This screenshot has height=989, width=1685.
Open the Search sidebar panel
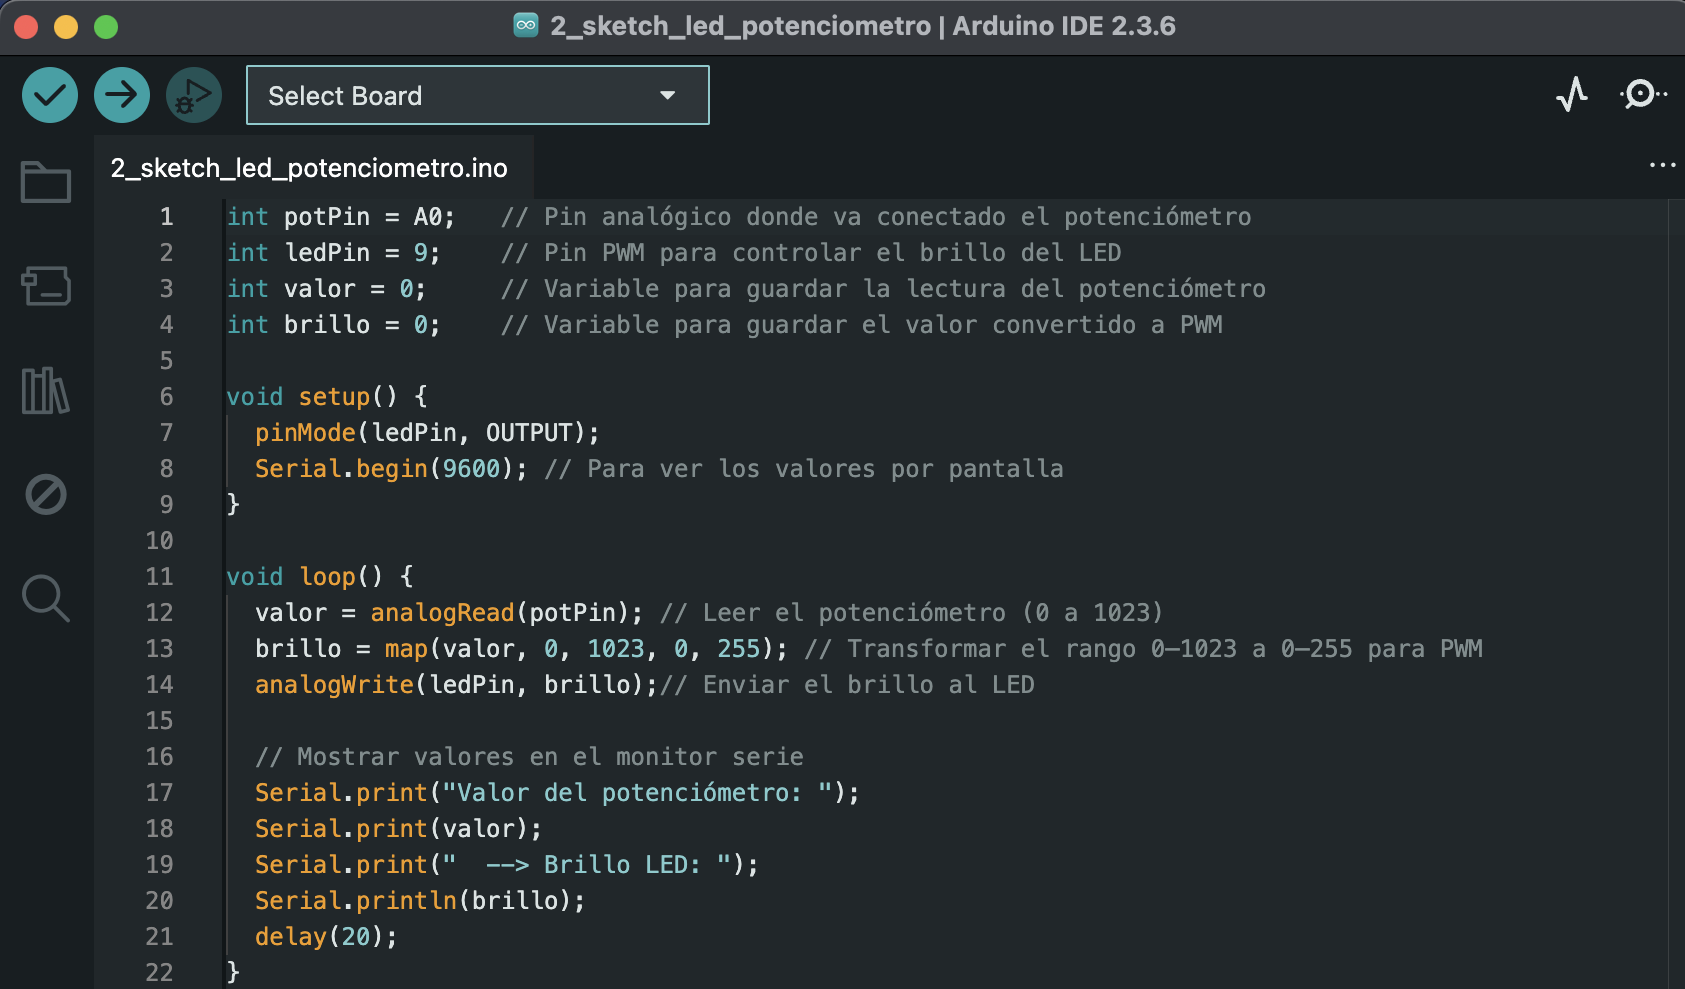(46, 598)
